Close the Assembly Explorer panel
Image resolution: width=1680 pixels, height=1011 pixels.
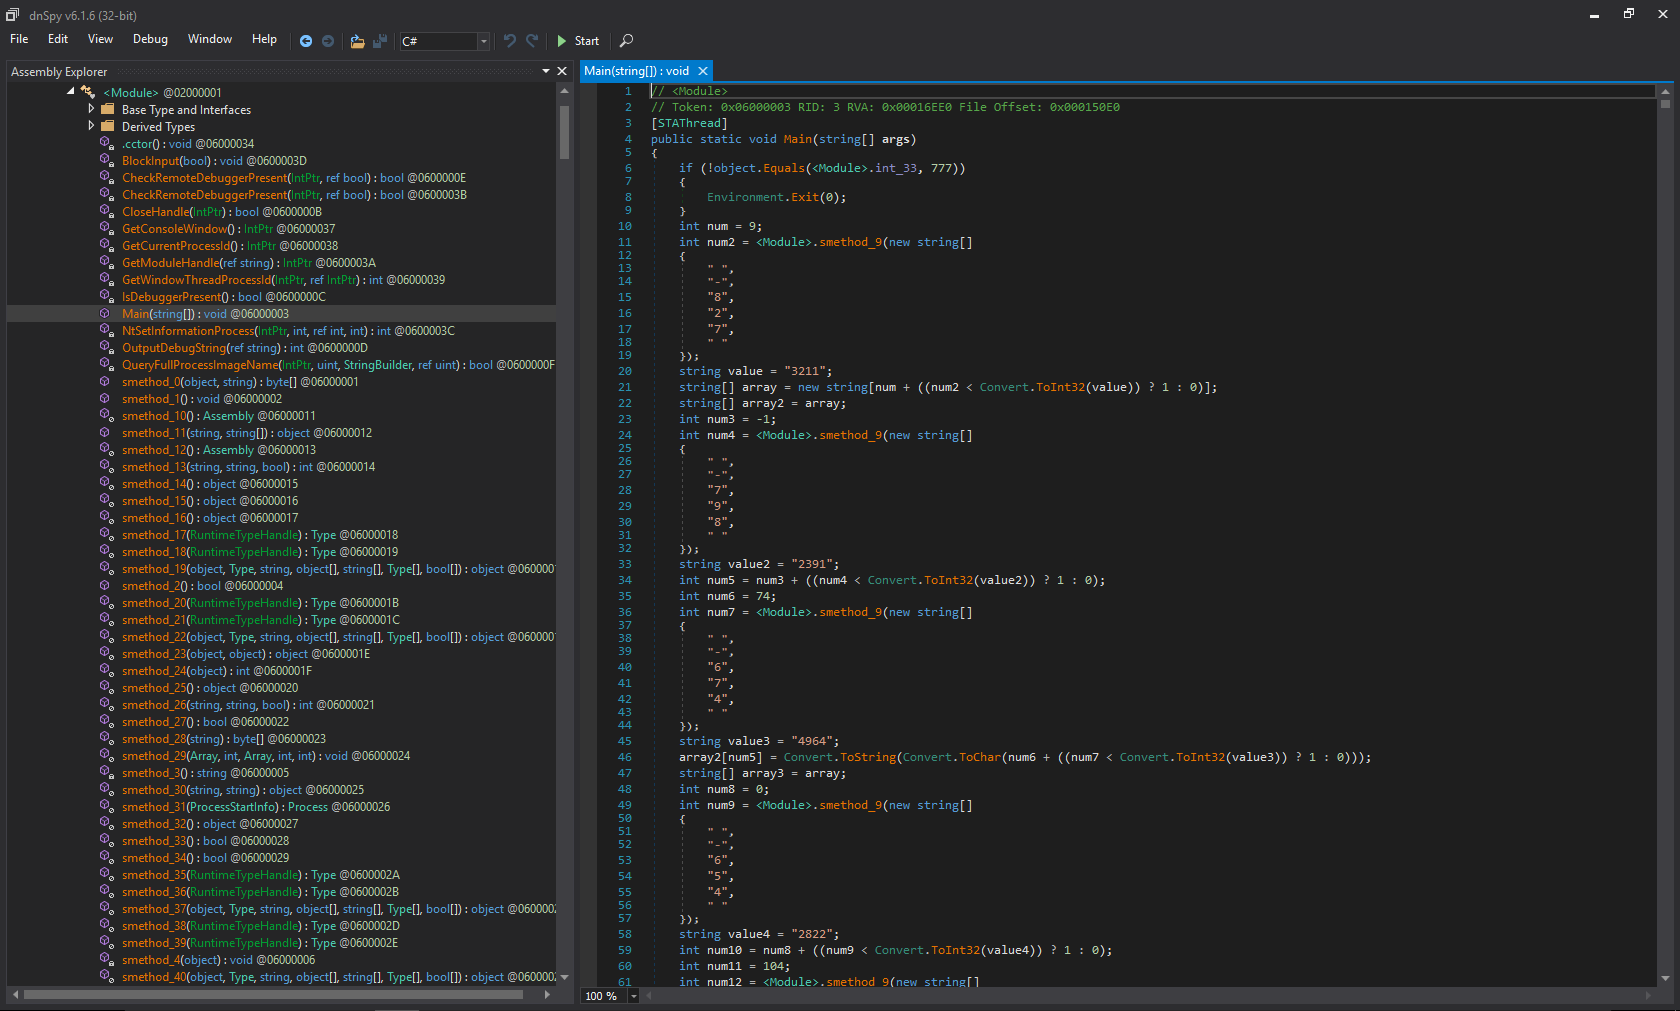[x=562, y=71]
